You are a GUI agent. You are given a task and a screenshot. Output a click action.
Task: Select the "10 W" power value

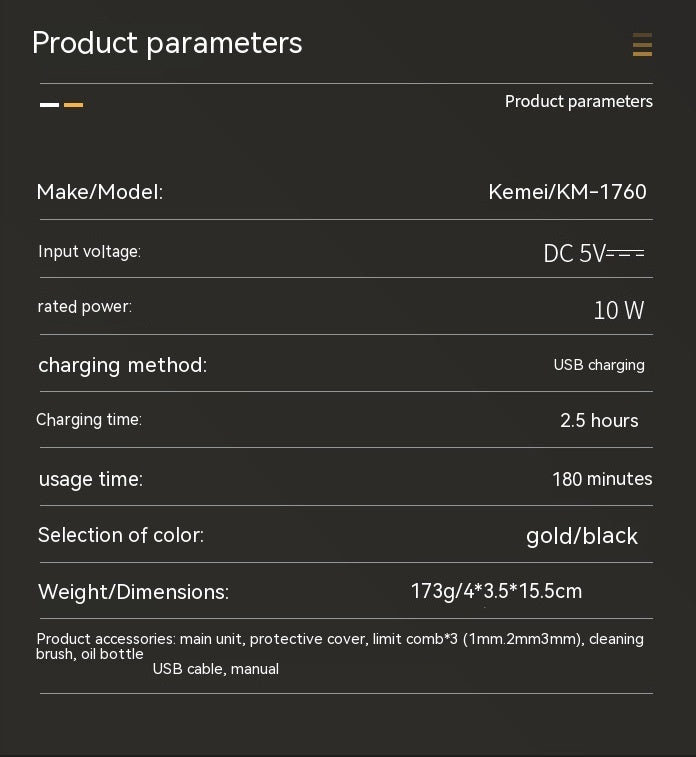[619, 310]
